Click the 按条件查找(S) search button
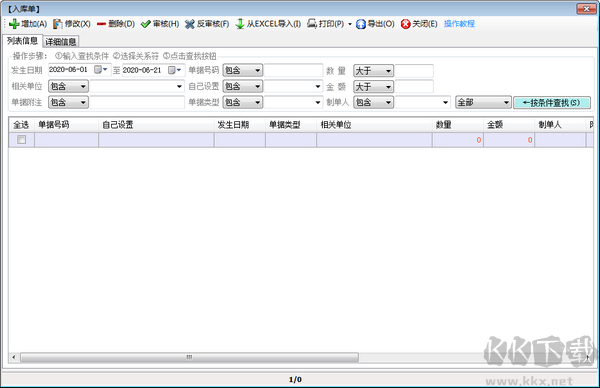This screenshot has height=388, width=600. pos(552,103)
